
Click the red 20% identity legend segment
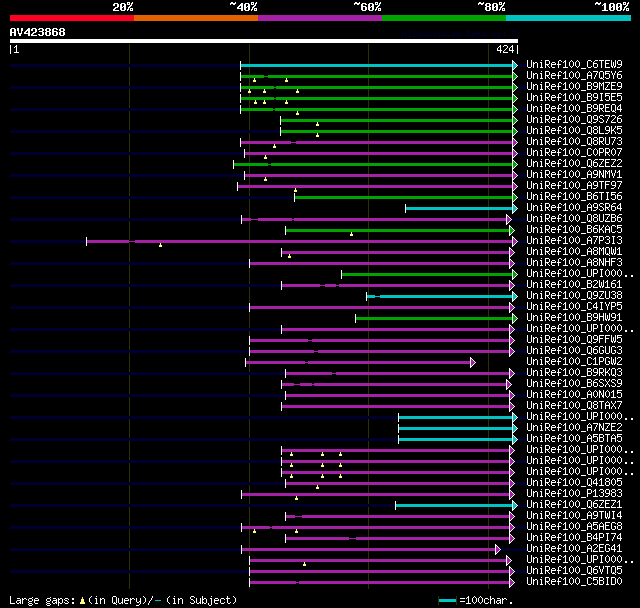72,18
